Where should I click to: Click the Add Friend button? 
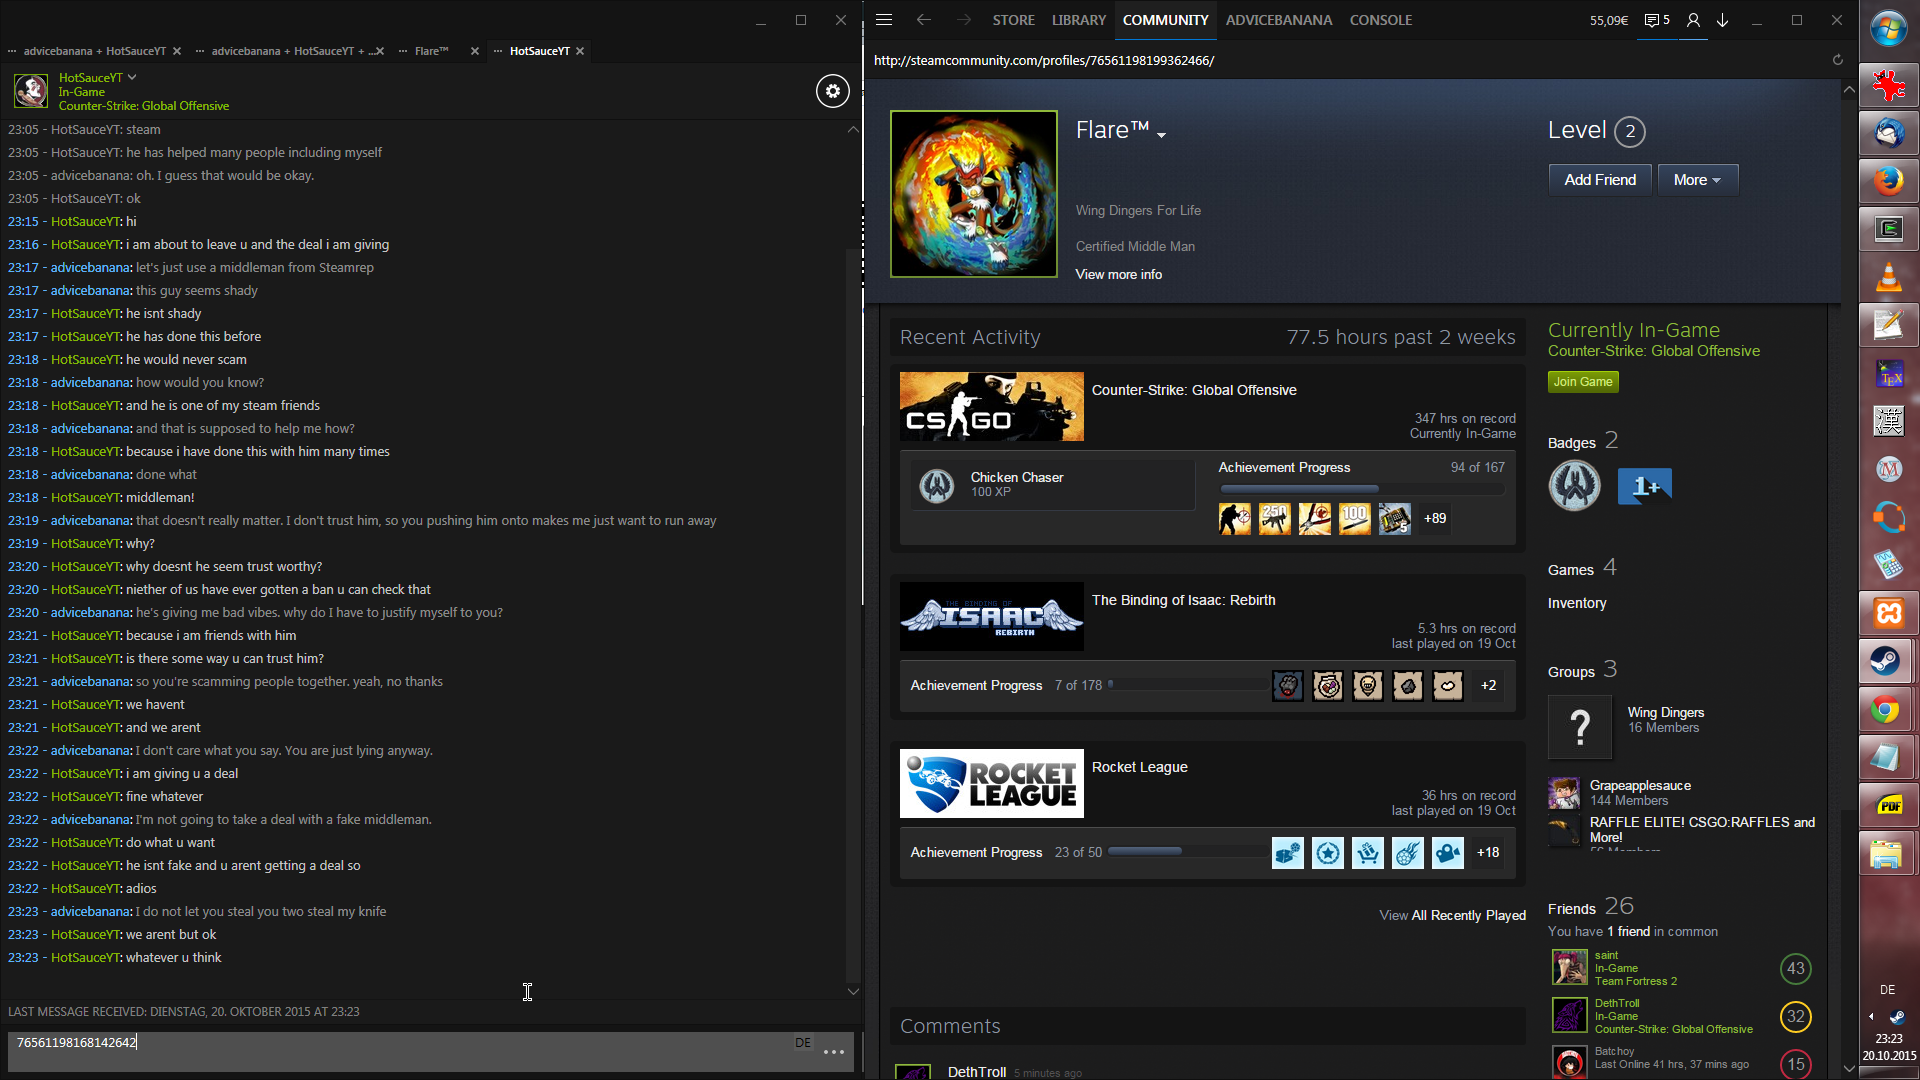click(1599, 180)
